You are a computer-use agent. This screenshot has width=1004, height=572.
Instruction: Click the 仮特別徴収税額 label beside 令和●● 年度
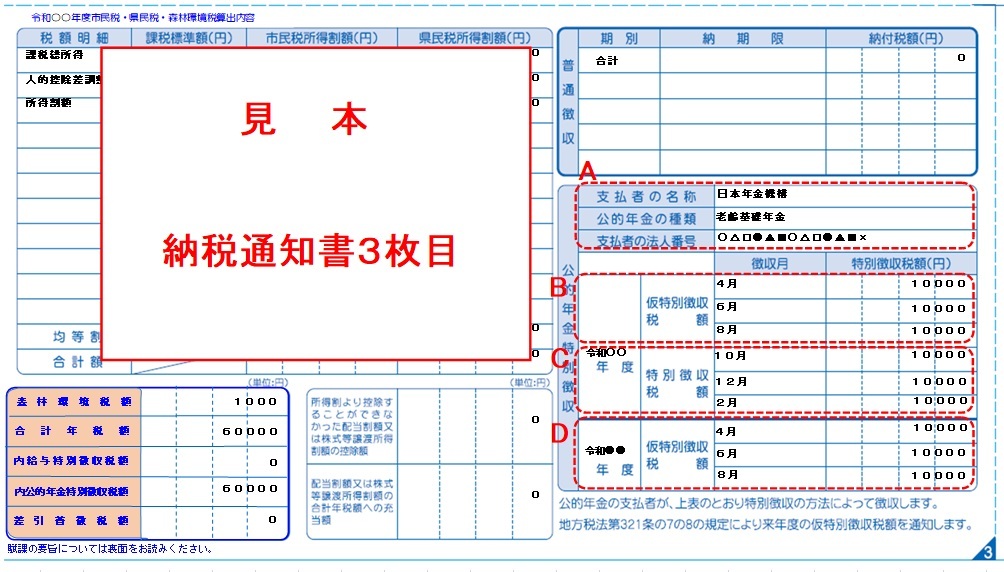tap(677, 455)
